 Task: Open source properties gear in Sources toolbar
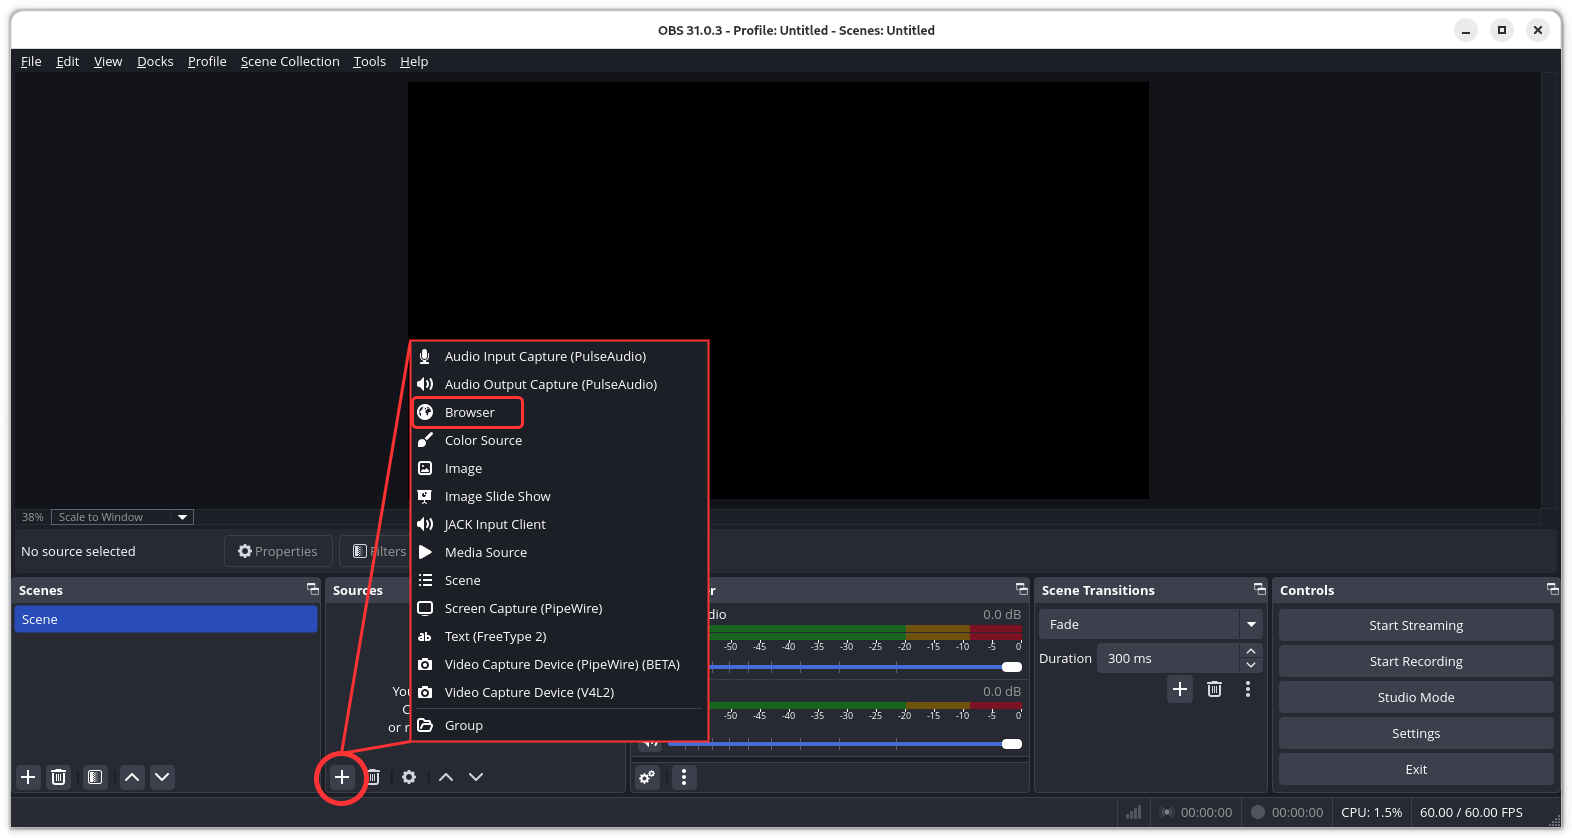coord(409,777)
